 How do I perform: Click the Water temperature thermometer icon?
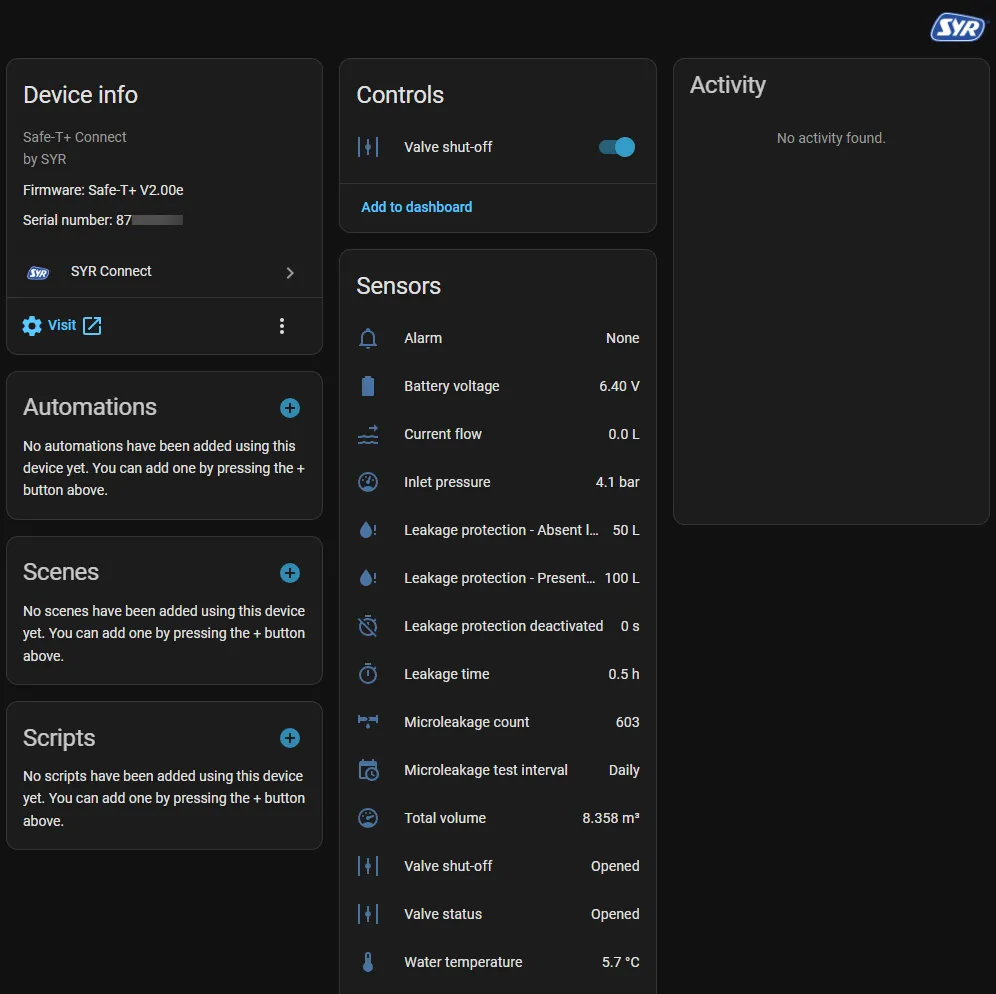(x=368, y=962)
